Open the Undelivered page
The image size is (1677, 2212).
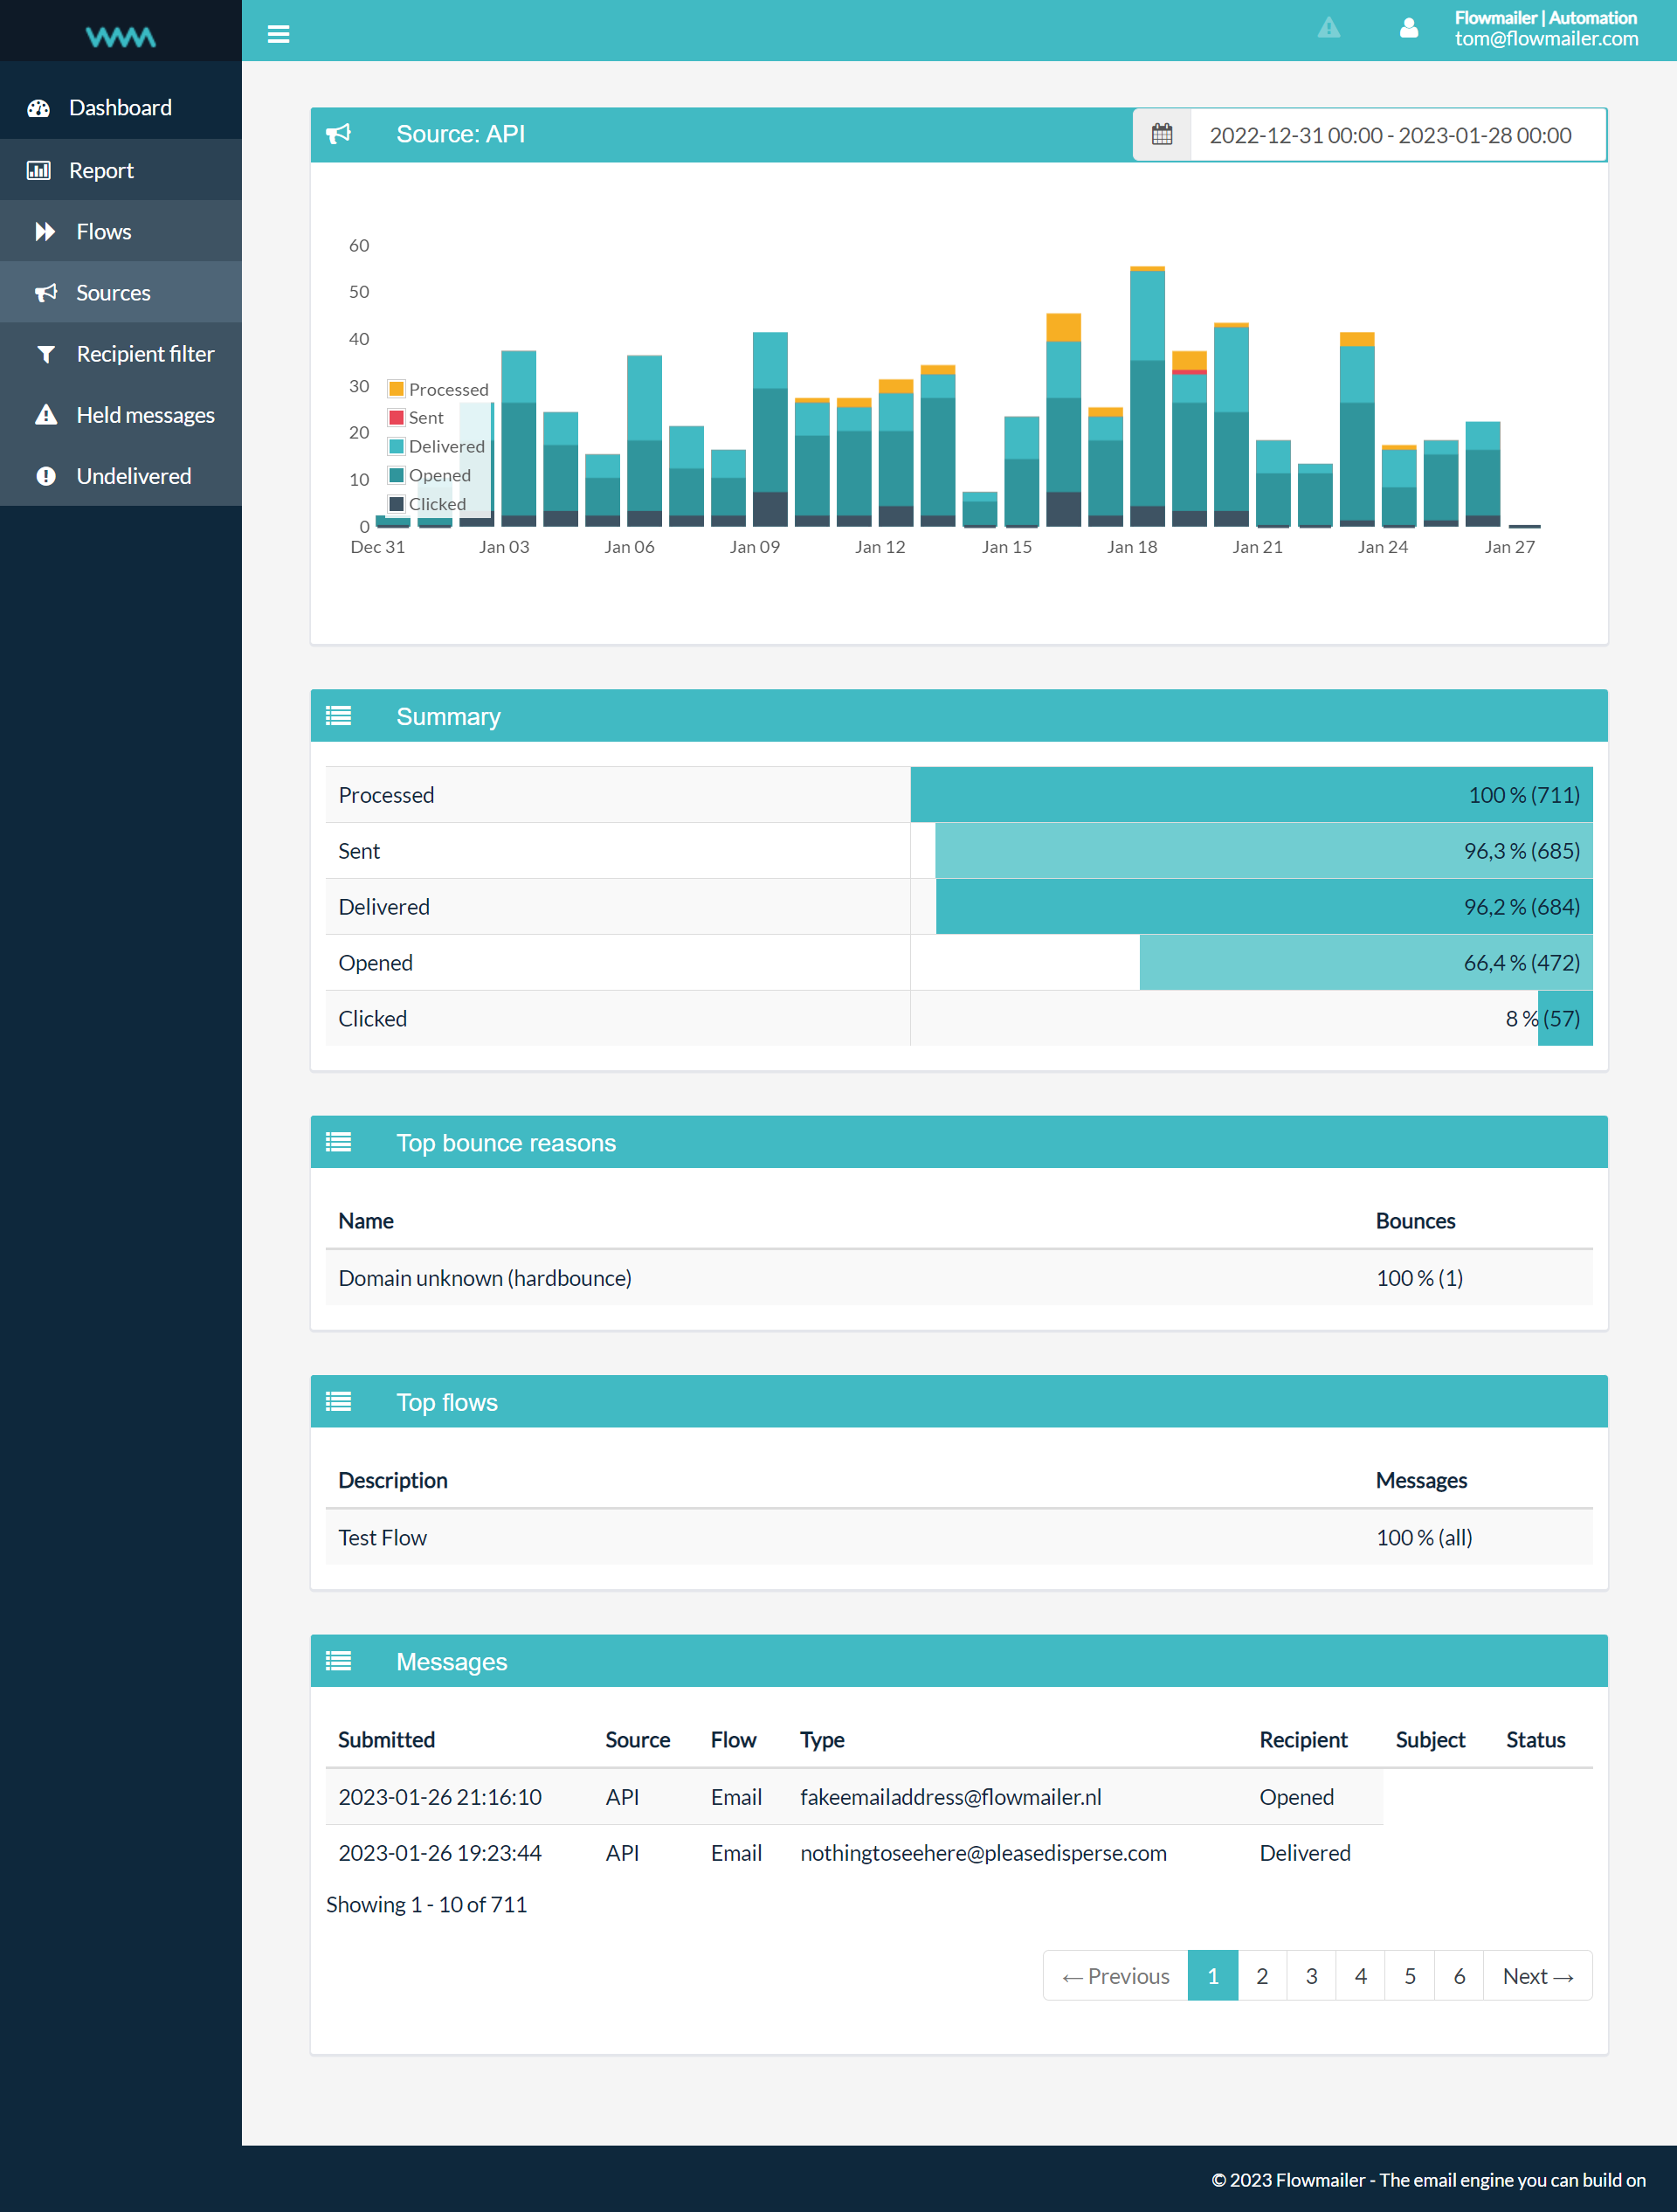coord(121,476)
